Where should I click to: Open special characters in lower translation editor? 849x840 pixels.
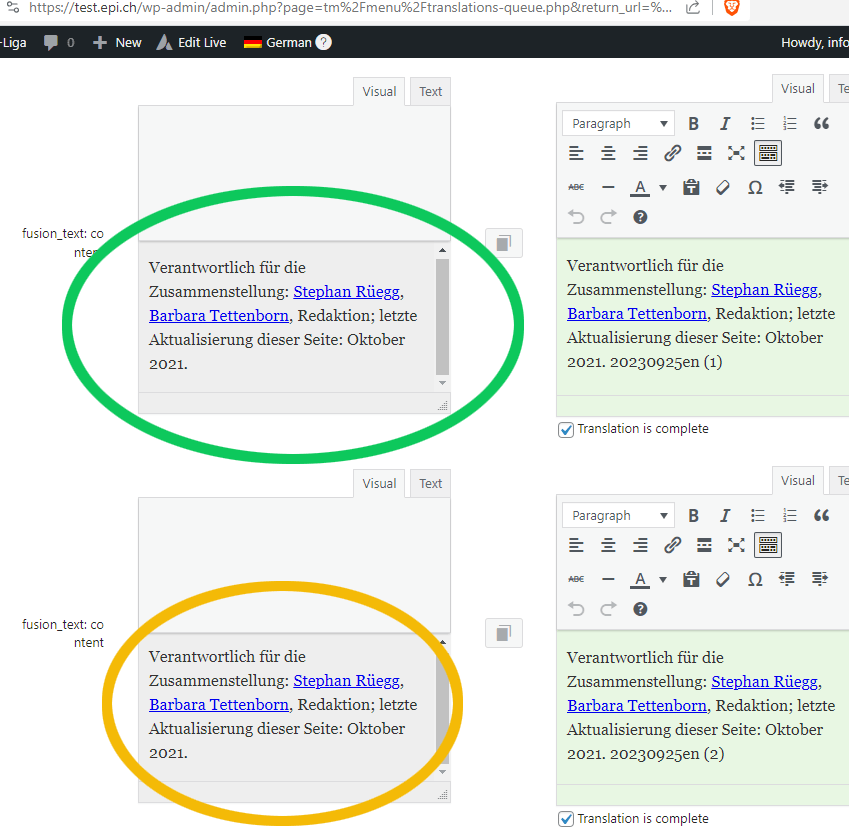(755, 579)
